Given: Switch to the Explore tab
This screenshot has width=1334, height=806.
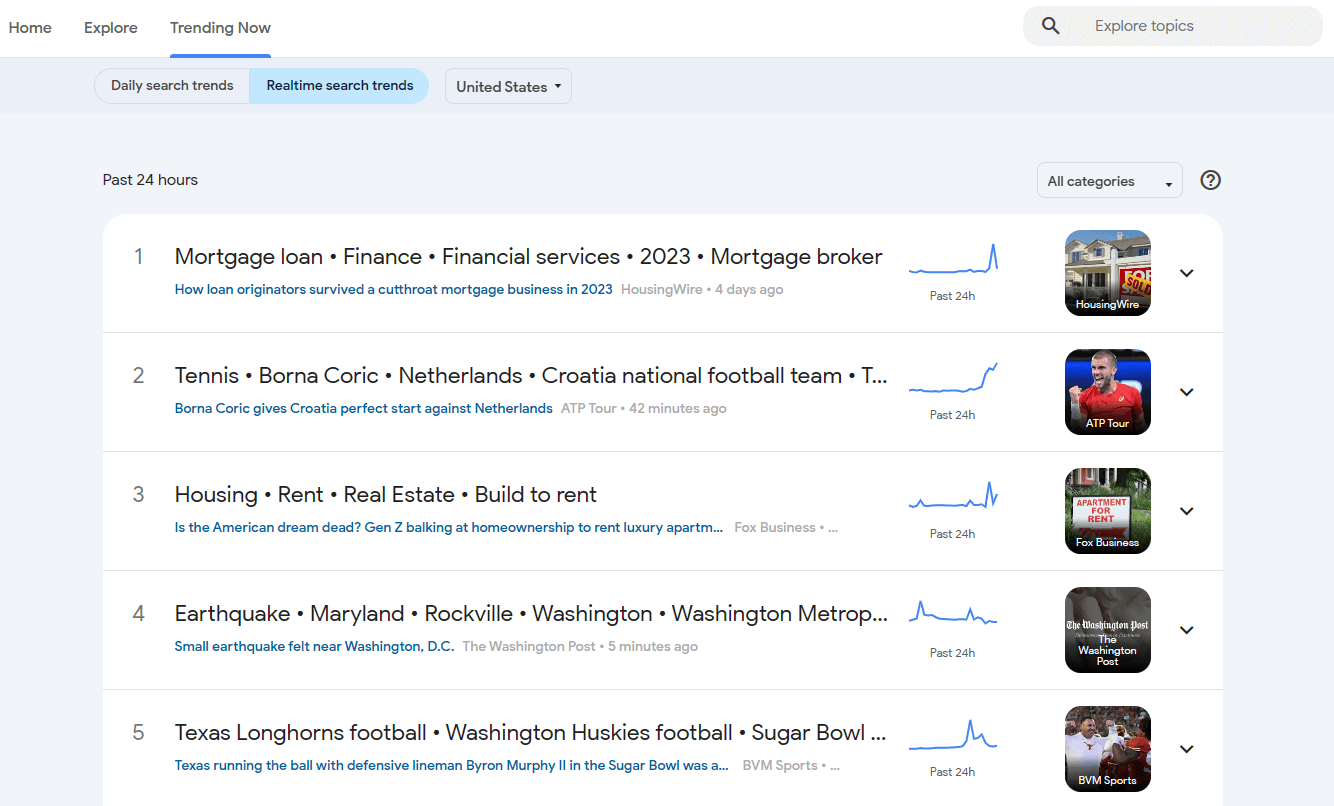Looking at the screenshot, I should coord(110,27).
